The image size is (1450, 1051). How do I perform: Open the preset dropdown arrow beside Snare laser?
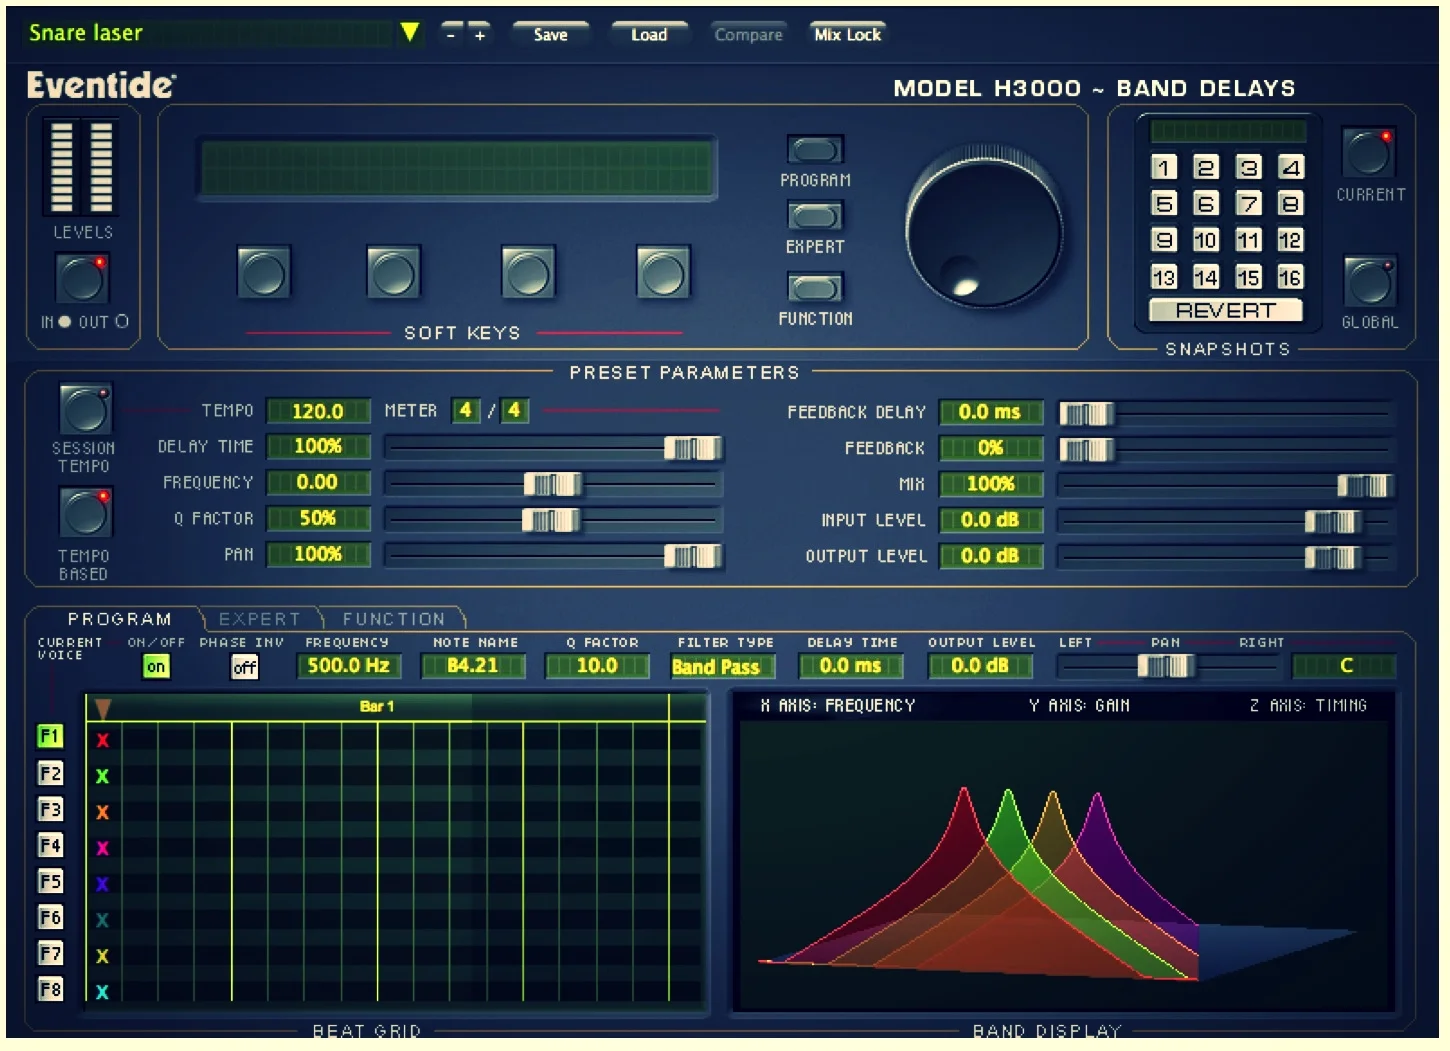[x=409, y=32]
